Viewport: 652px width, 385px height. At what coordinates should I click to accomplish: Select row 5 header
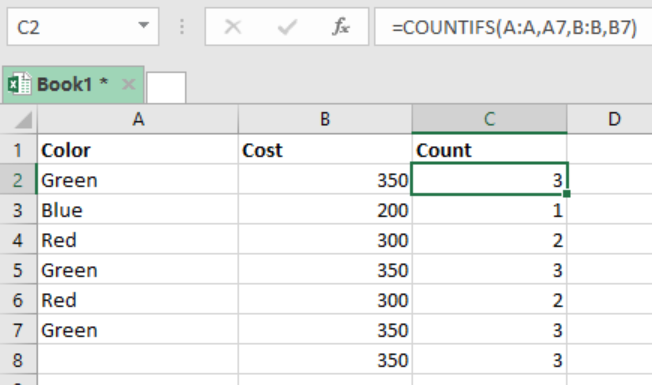pos(18,269)
